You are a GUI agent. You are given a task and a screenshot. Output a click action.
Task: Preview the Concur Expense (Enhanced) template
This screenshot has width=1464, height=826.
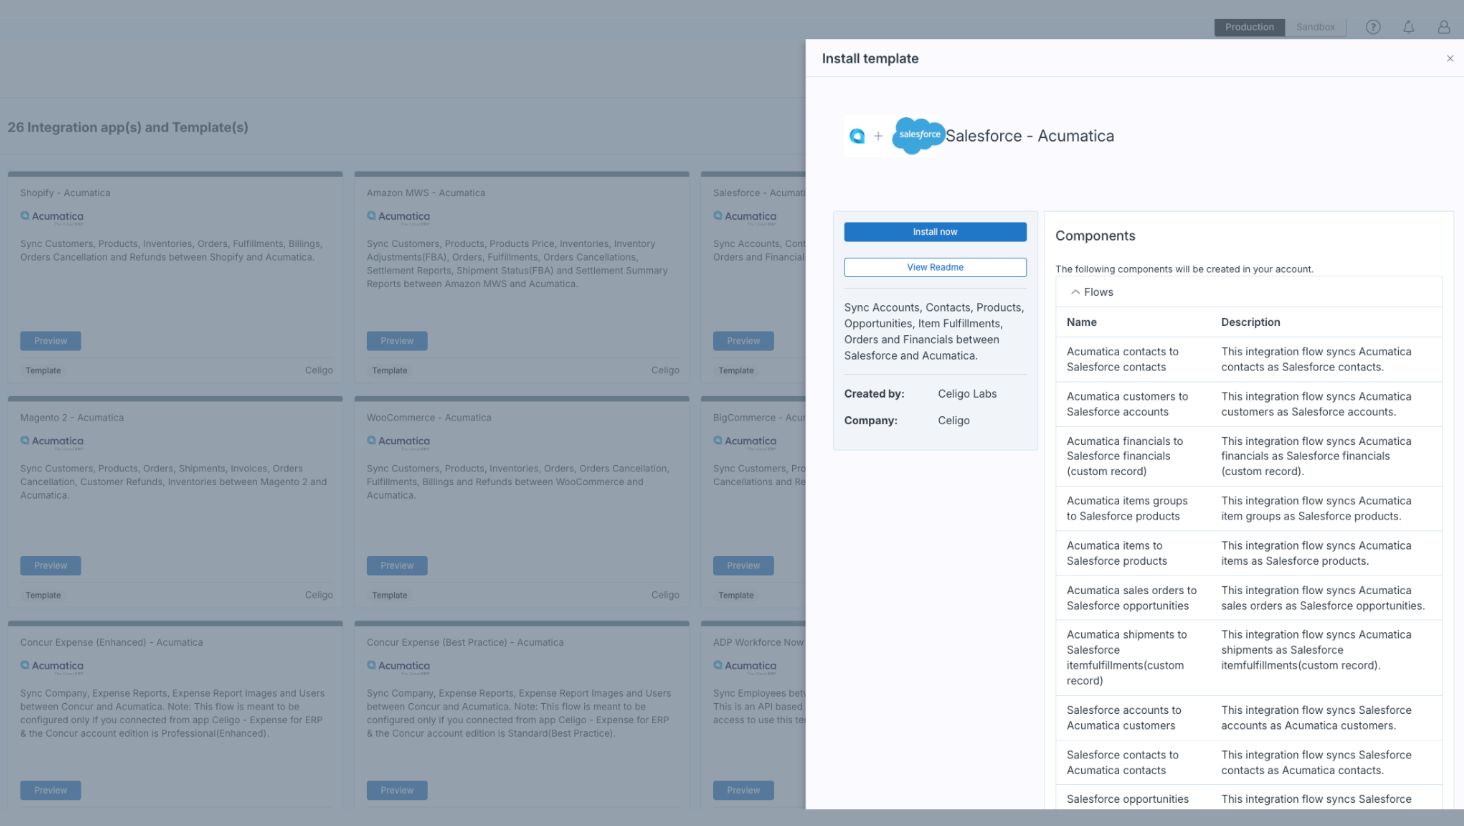pyautogui.click(x=51, y=790)
